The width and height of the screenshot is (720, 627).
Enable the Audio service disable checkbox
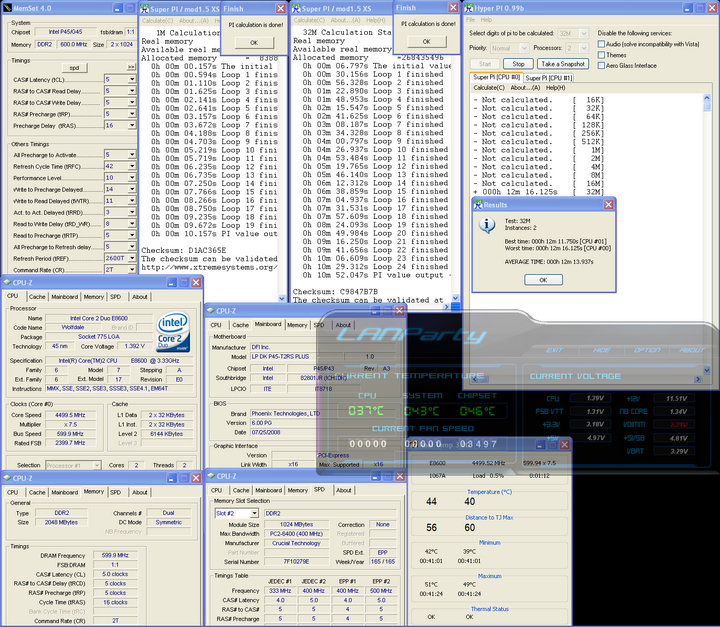601,44
